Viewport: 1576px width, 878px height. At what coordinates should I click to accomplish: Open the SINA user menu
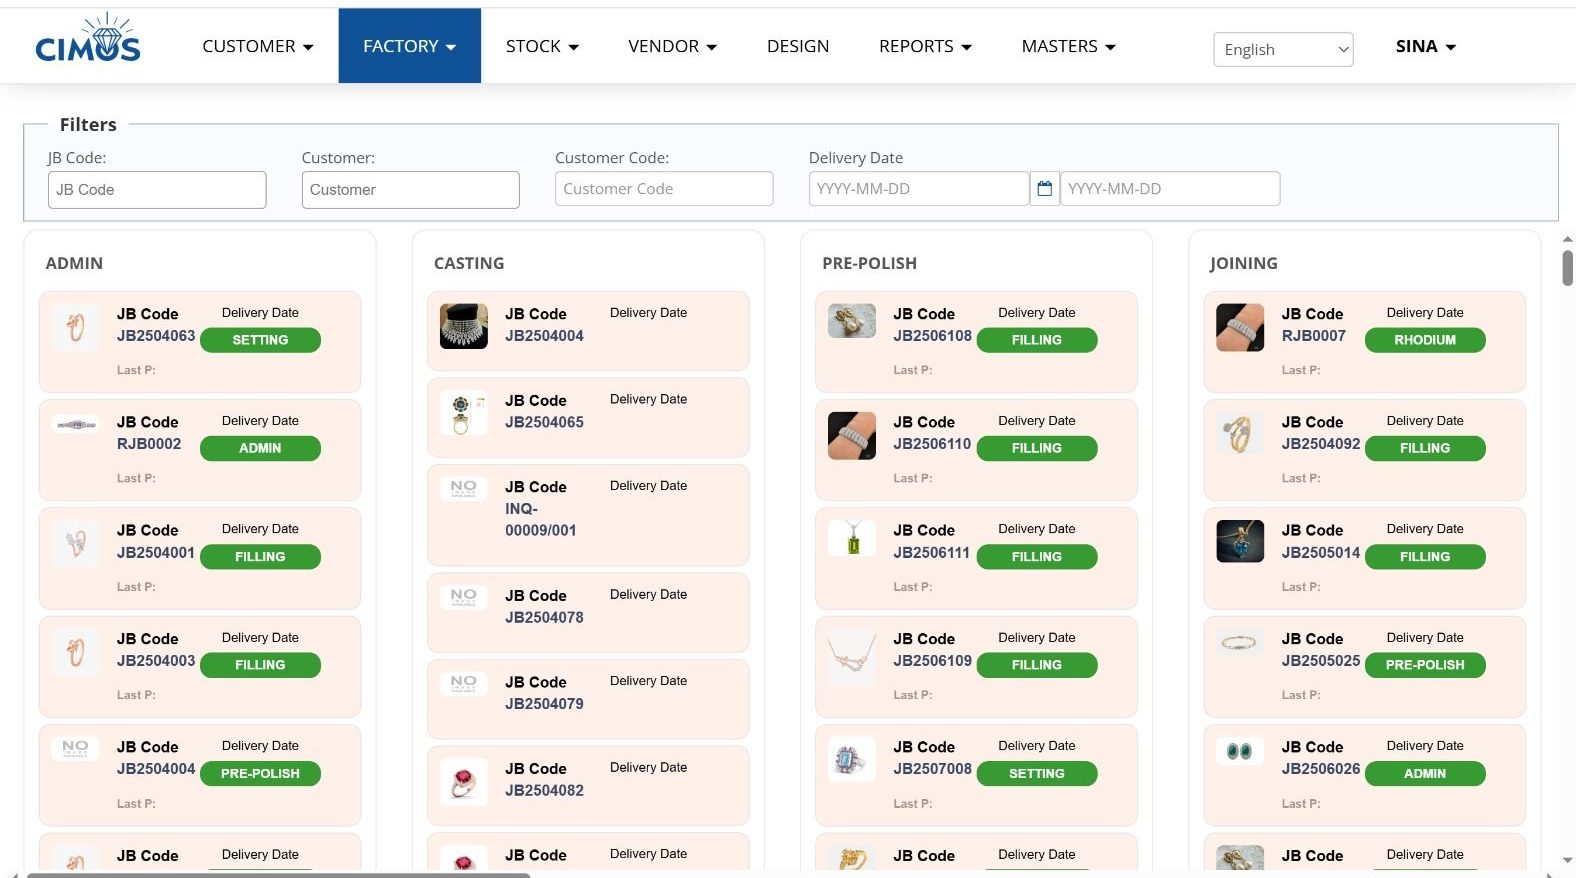[1425, 46]
